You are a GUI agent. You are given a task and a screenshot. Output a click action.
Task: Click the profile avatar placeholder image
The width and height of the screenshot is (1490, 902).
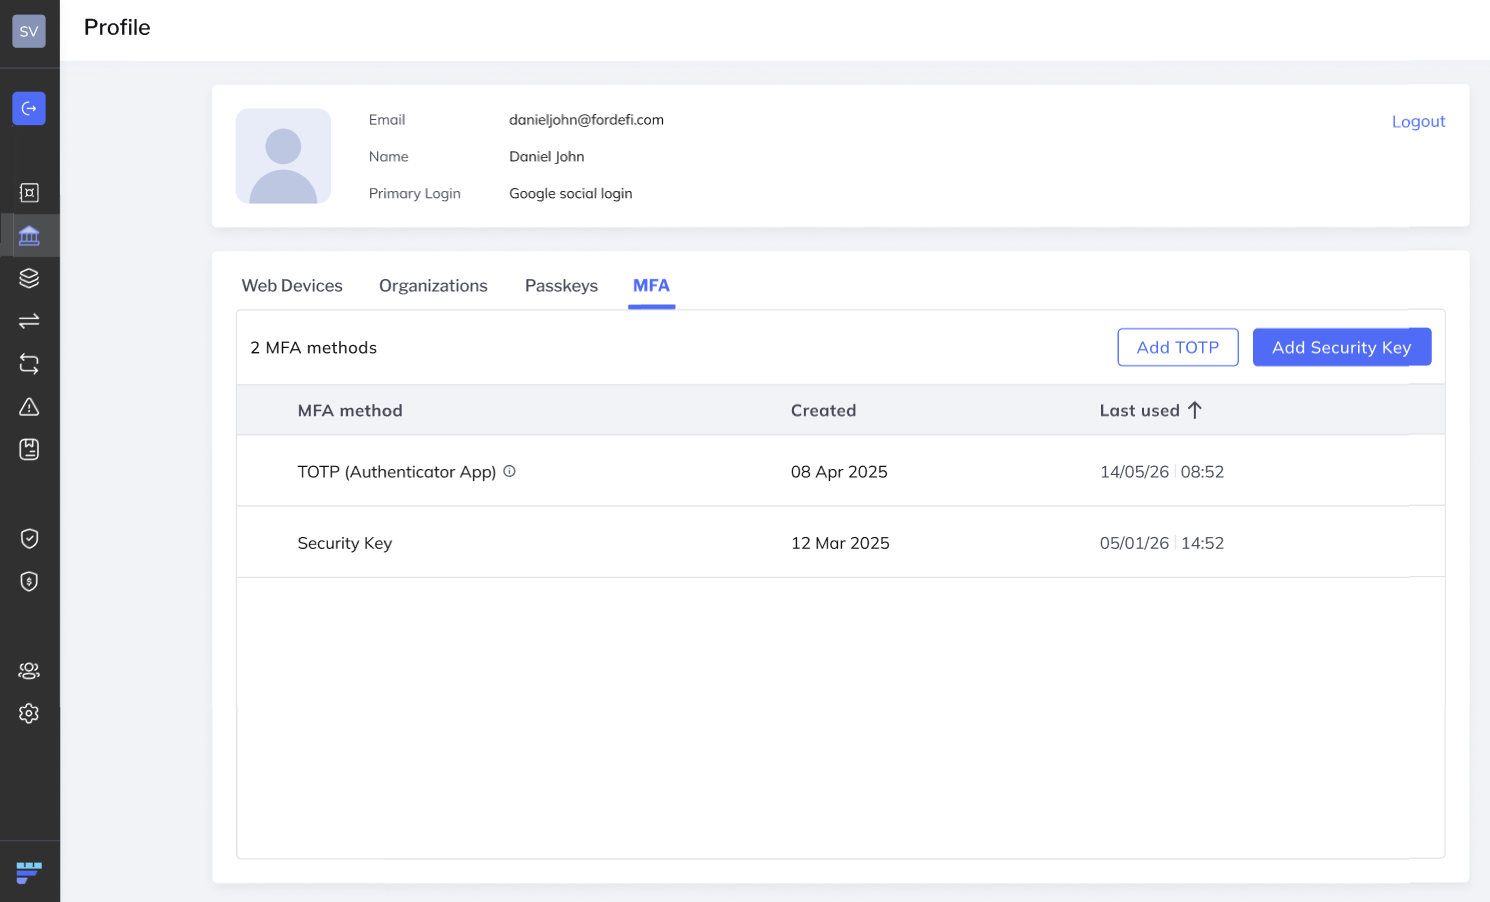283,156
